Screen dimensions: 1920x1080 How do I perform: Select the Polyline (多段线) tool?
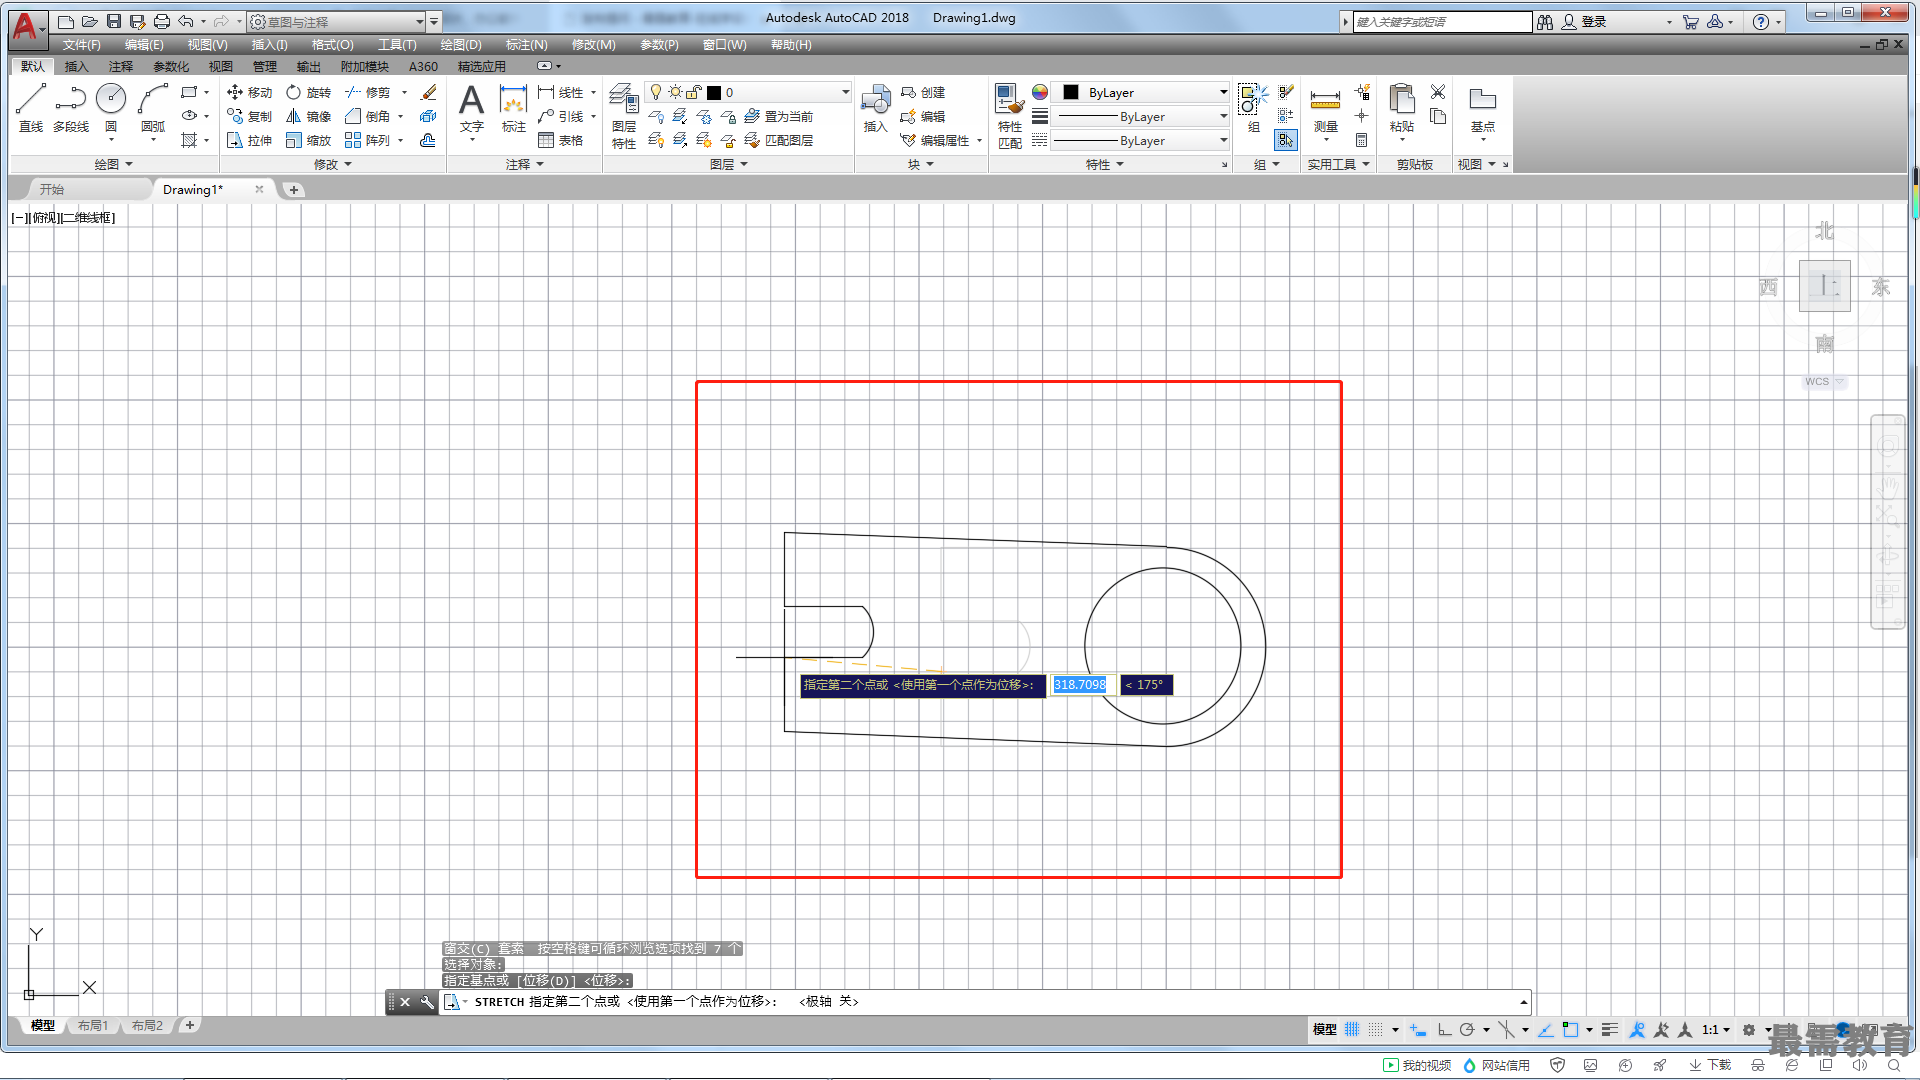coord(71,108)
